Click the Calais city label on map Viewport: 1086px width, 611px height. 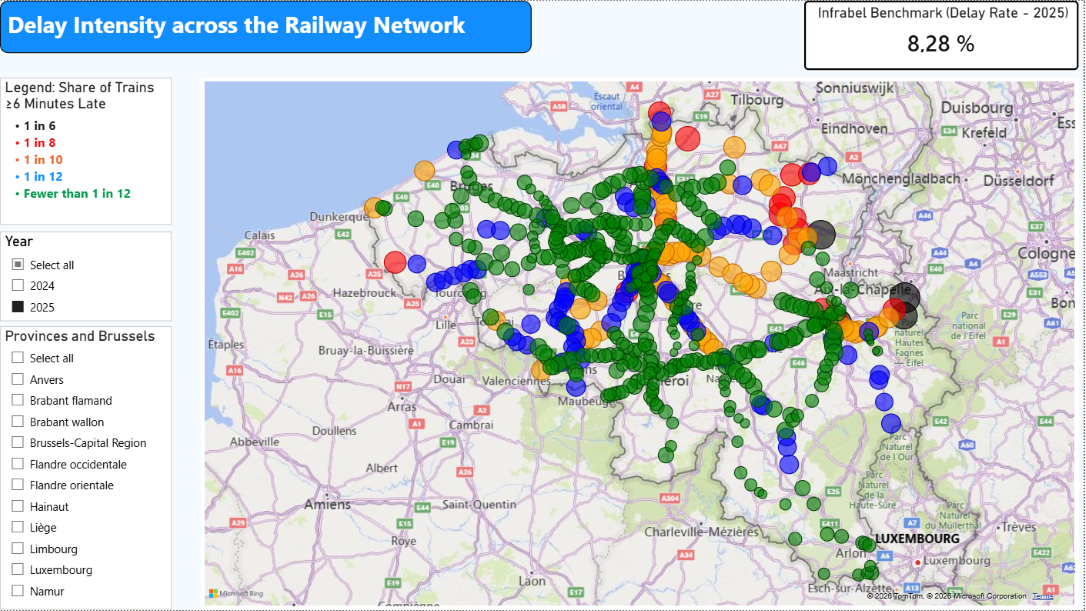coord(260,235)
